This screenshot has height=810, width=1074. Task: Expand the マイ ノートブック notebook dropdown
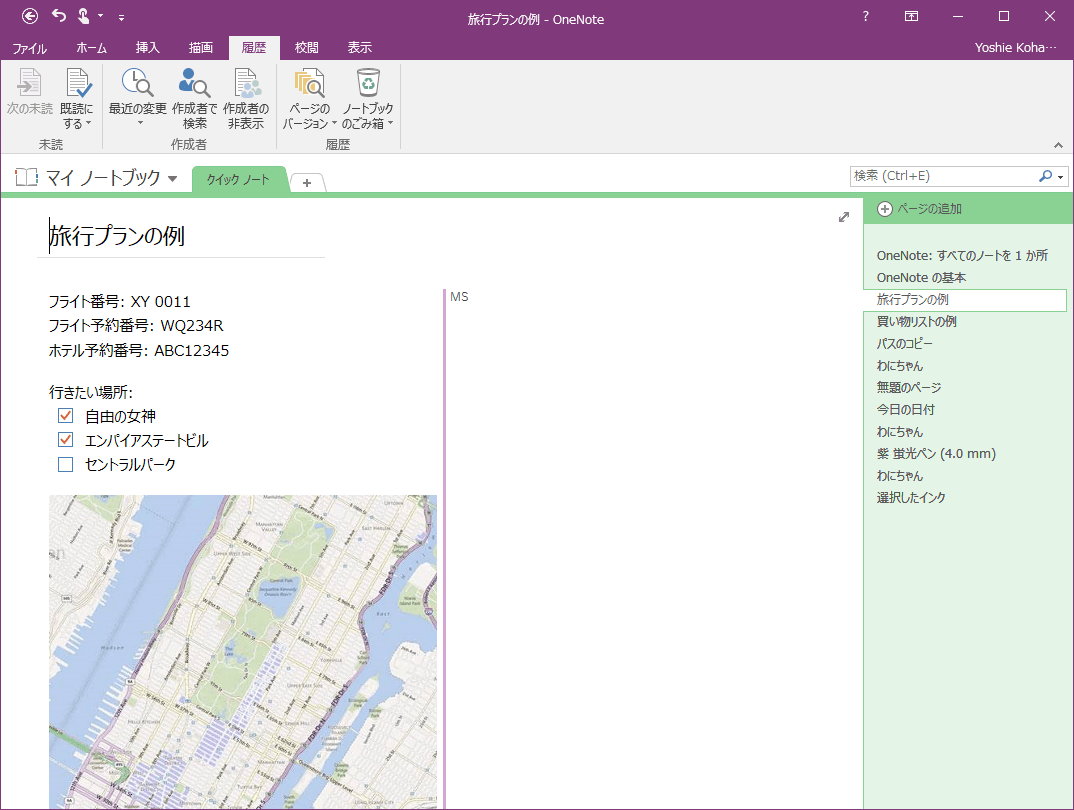pos(173,179)
